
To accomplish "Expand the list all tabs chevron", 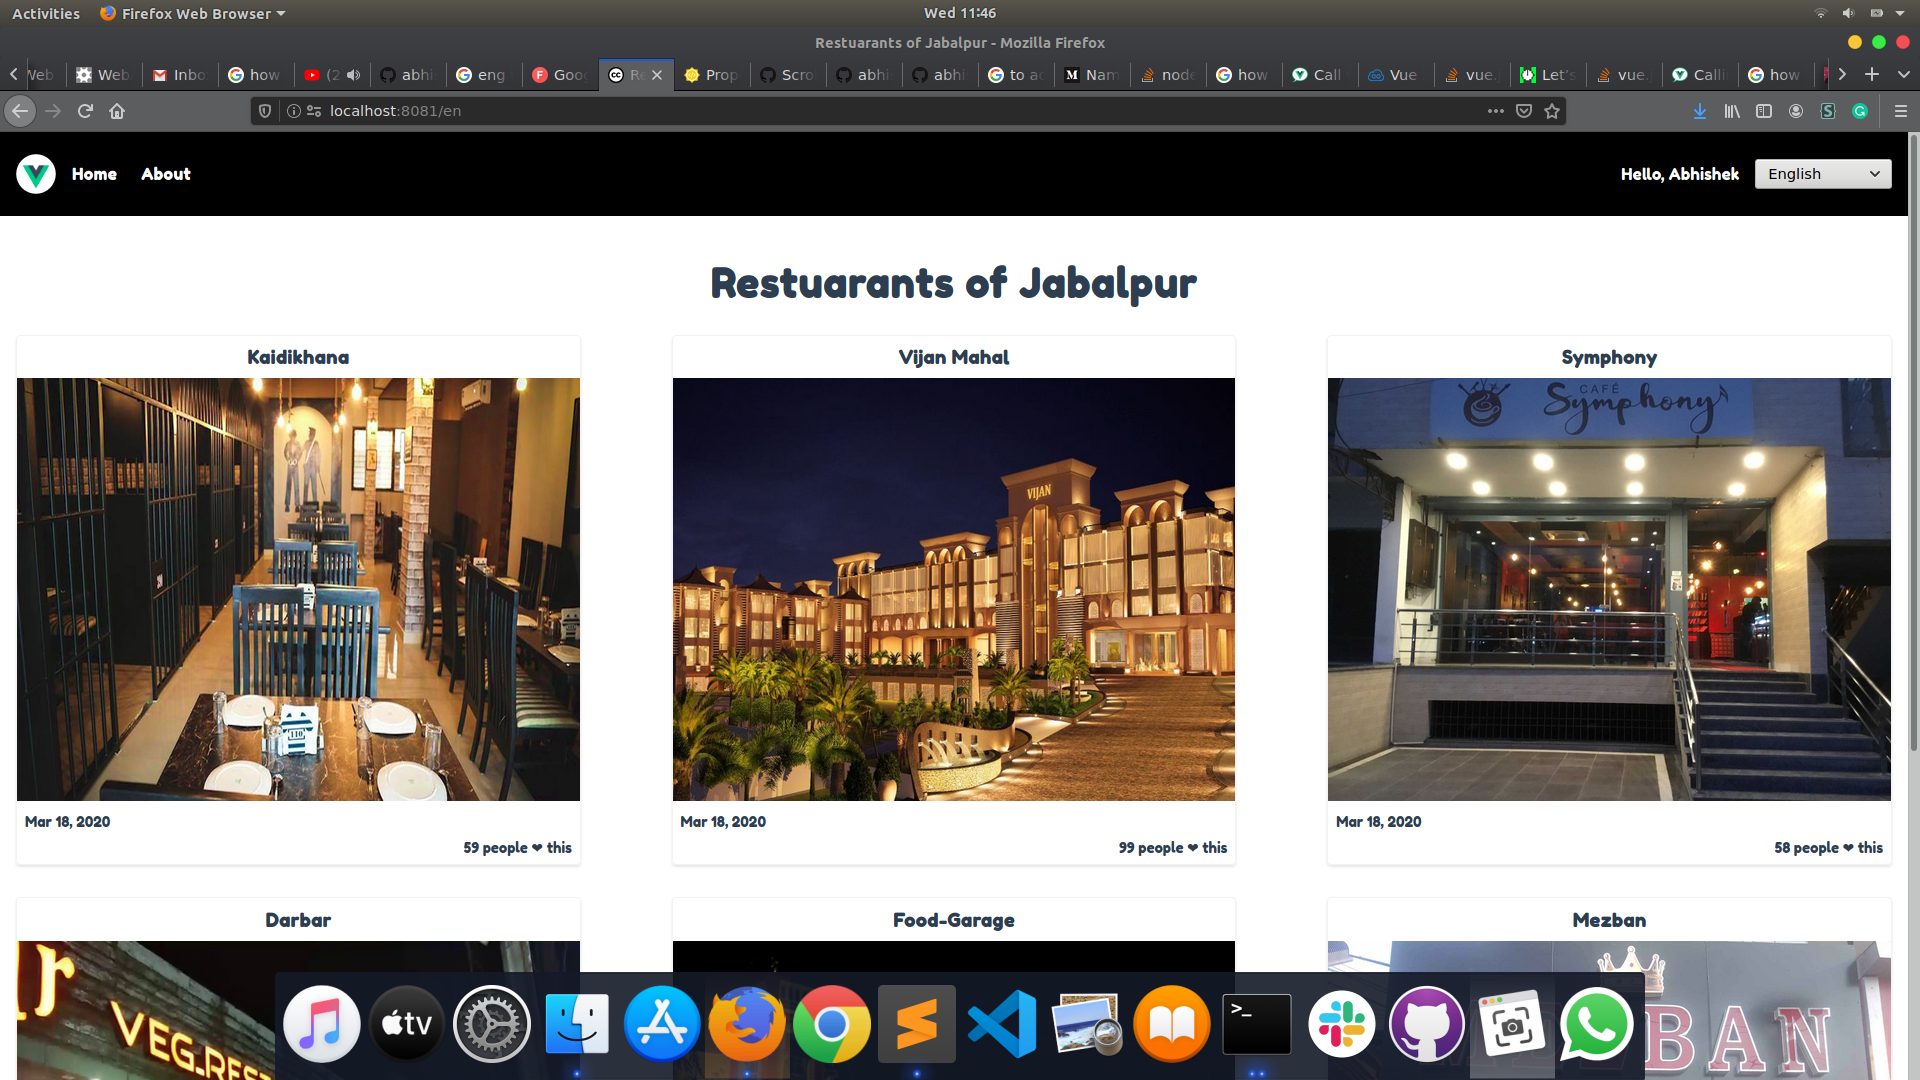I will 1903,74.
